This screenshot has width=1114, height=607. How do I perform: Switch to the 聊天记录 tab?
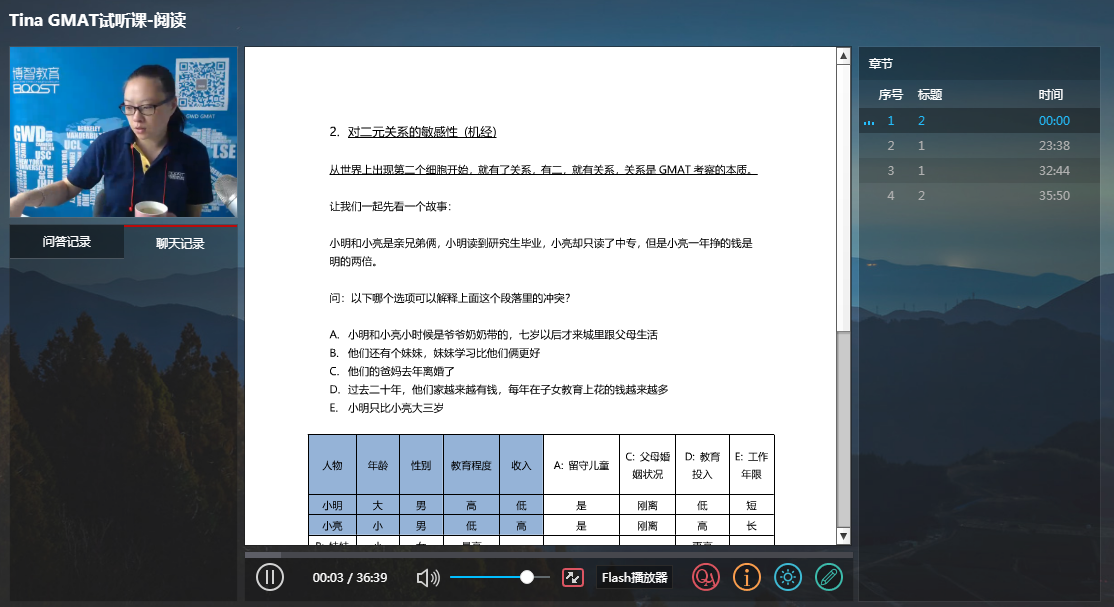[x=180, y=243]
